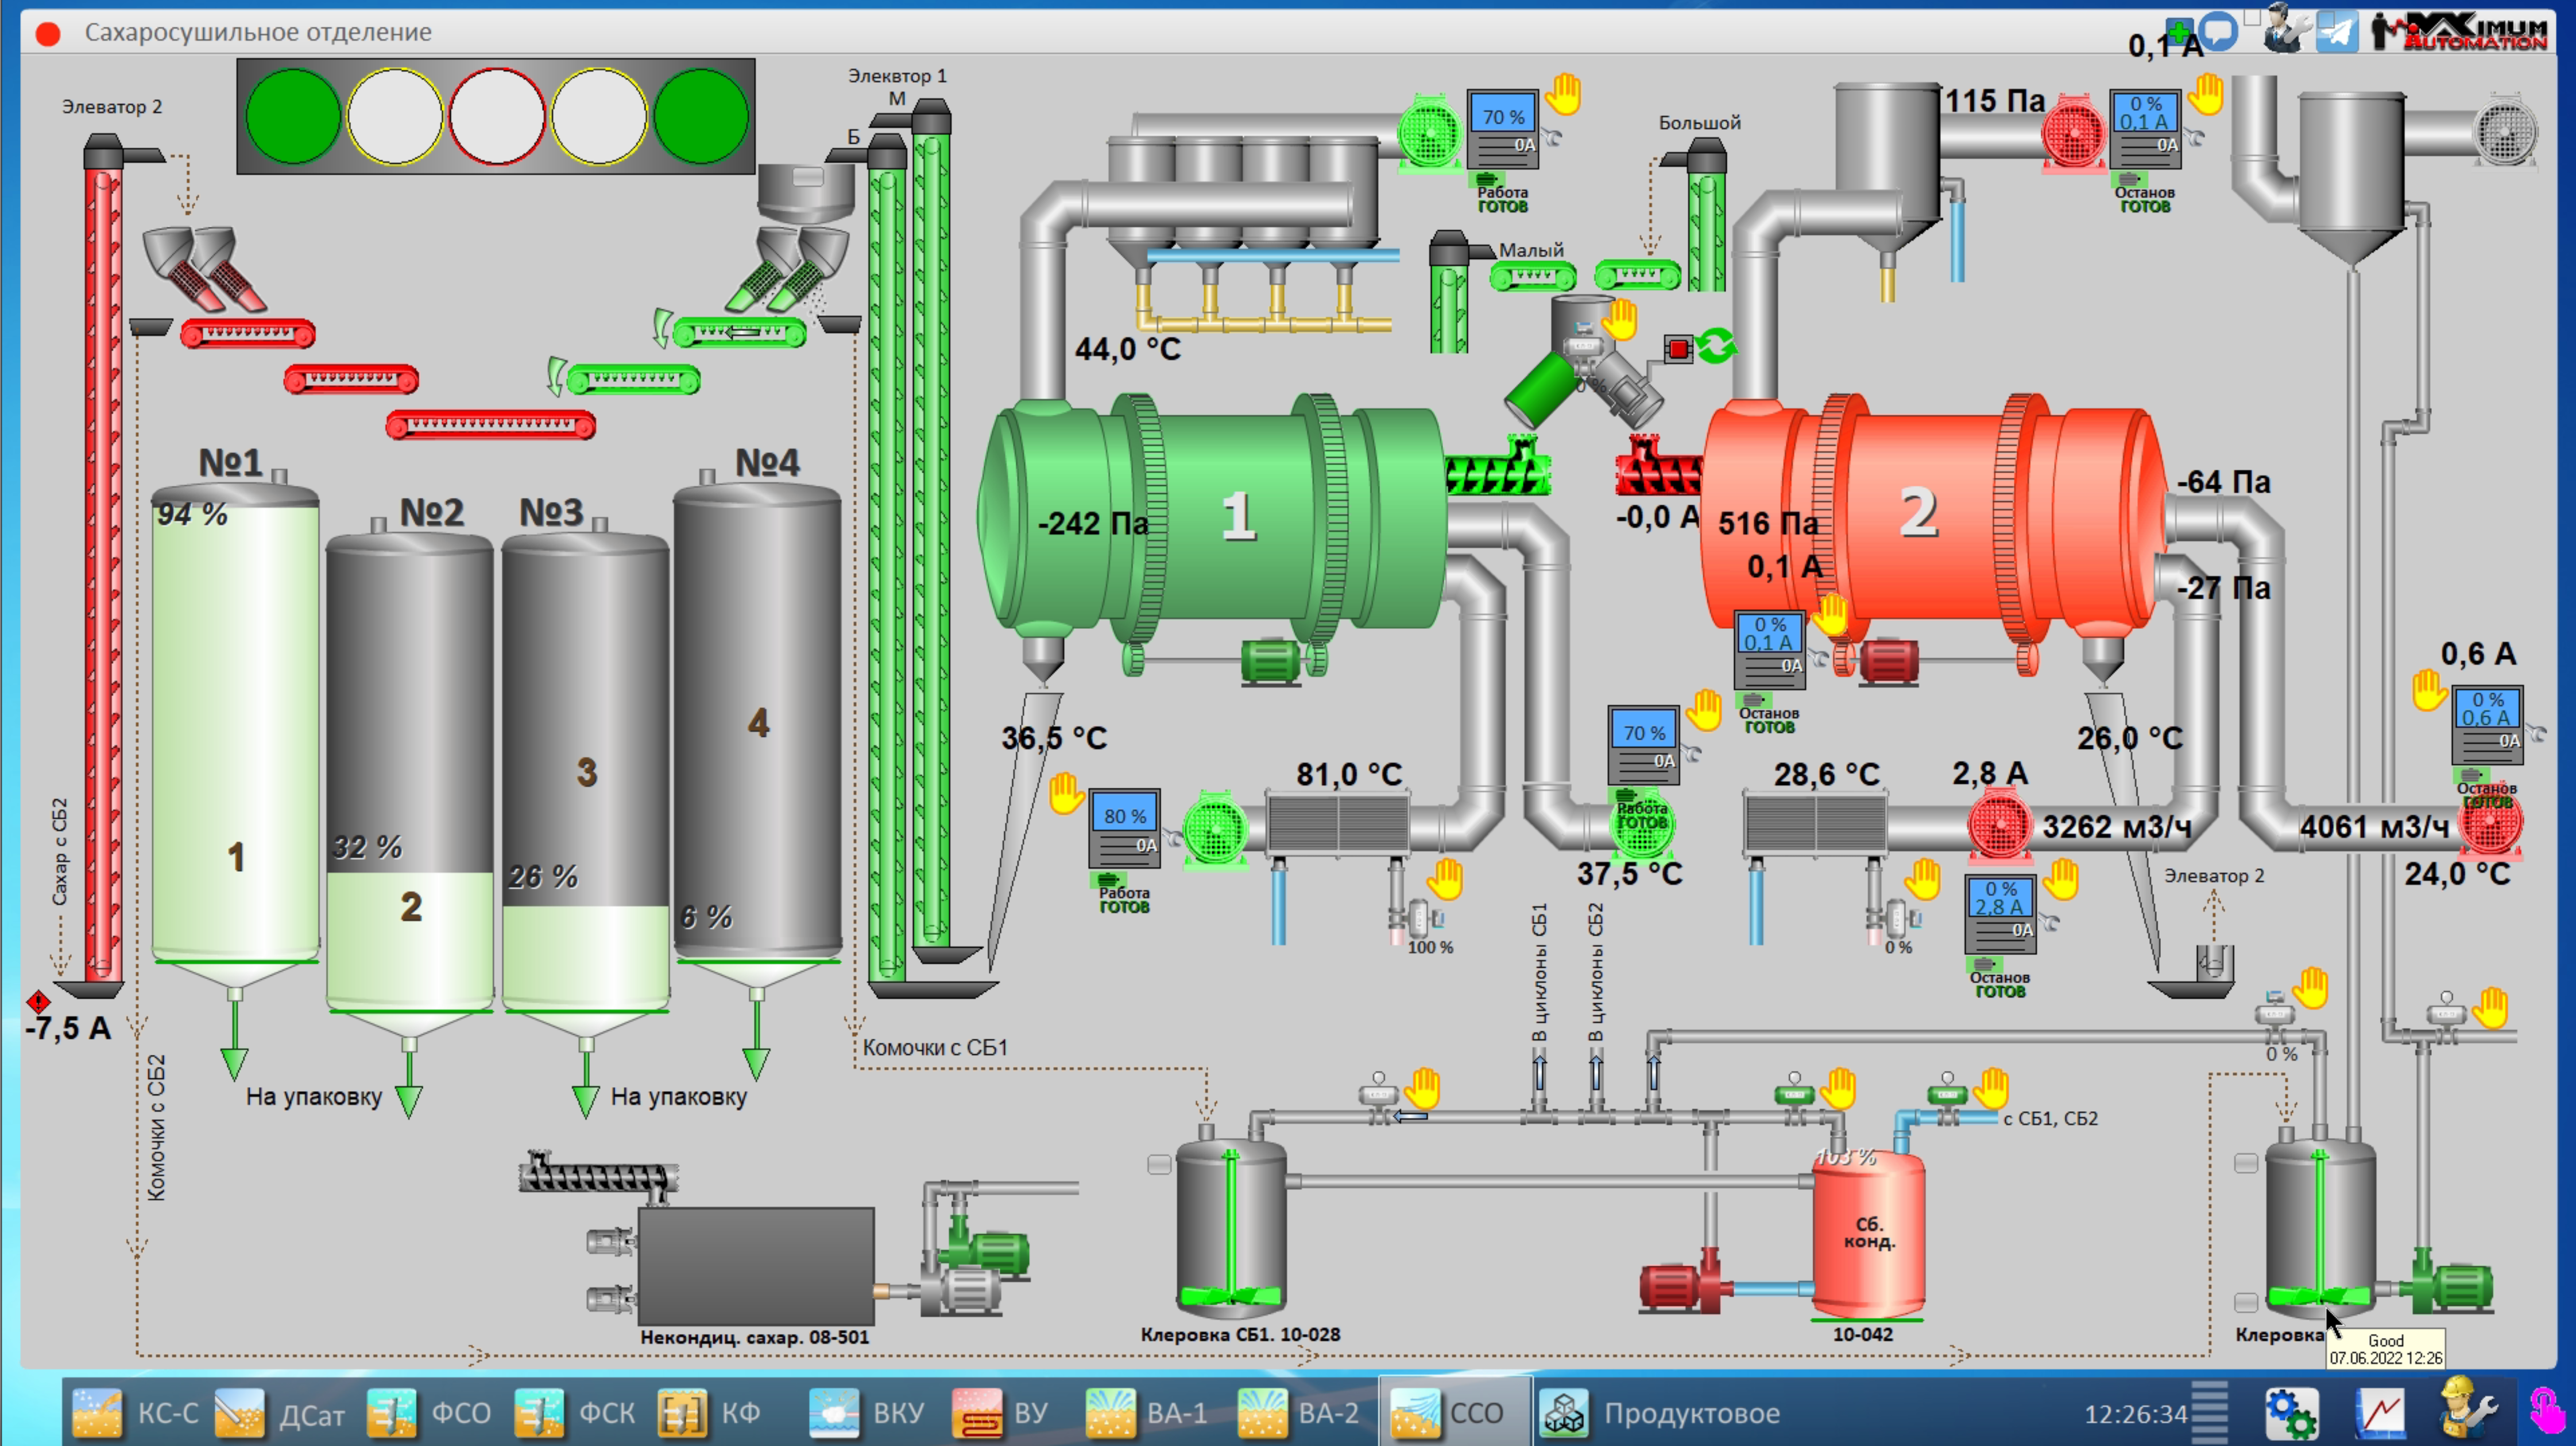
Task: Toggle manual hand on the diverter under Малый
Action: tap(1620, 321)
